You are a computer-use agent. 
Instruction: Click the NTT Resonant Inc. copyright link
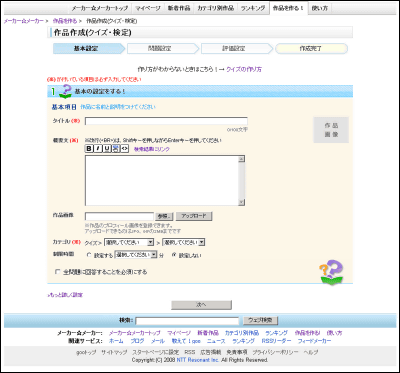click(198, 360)
